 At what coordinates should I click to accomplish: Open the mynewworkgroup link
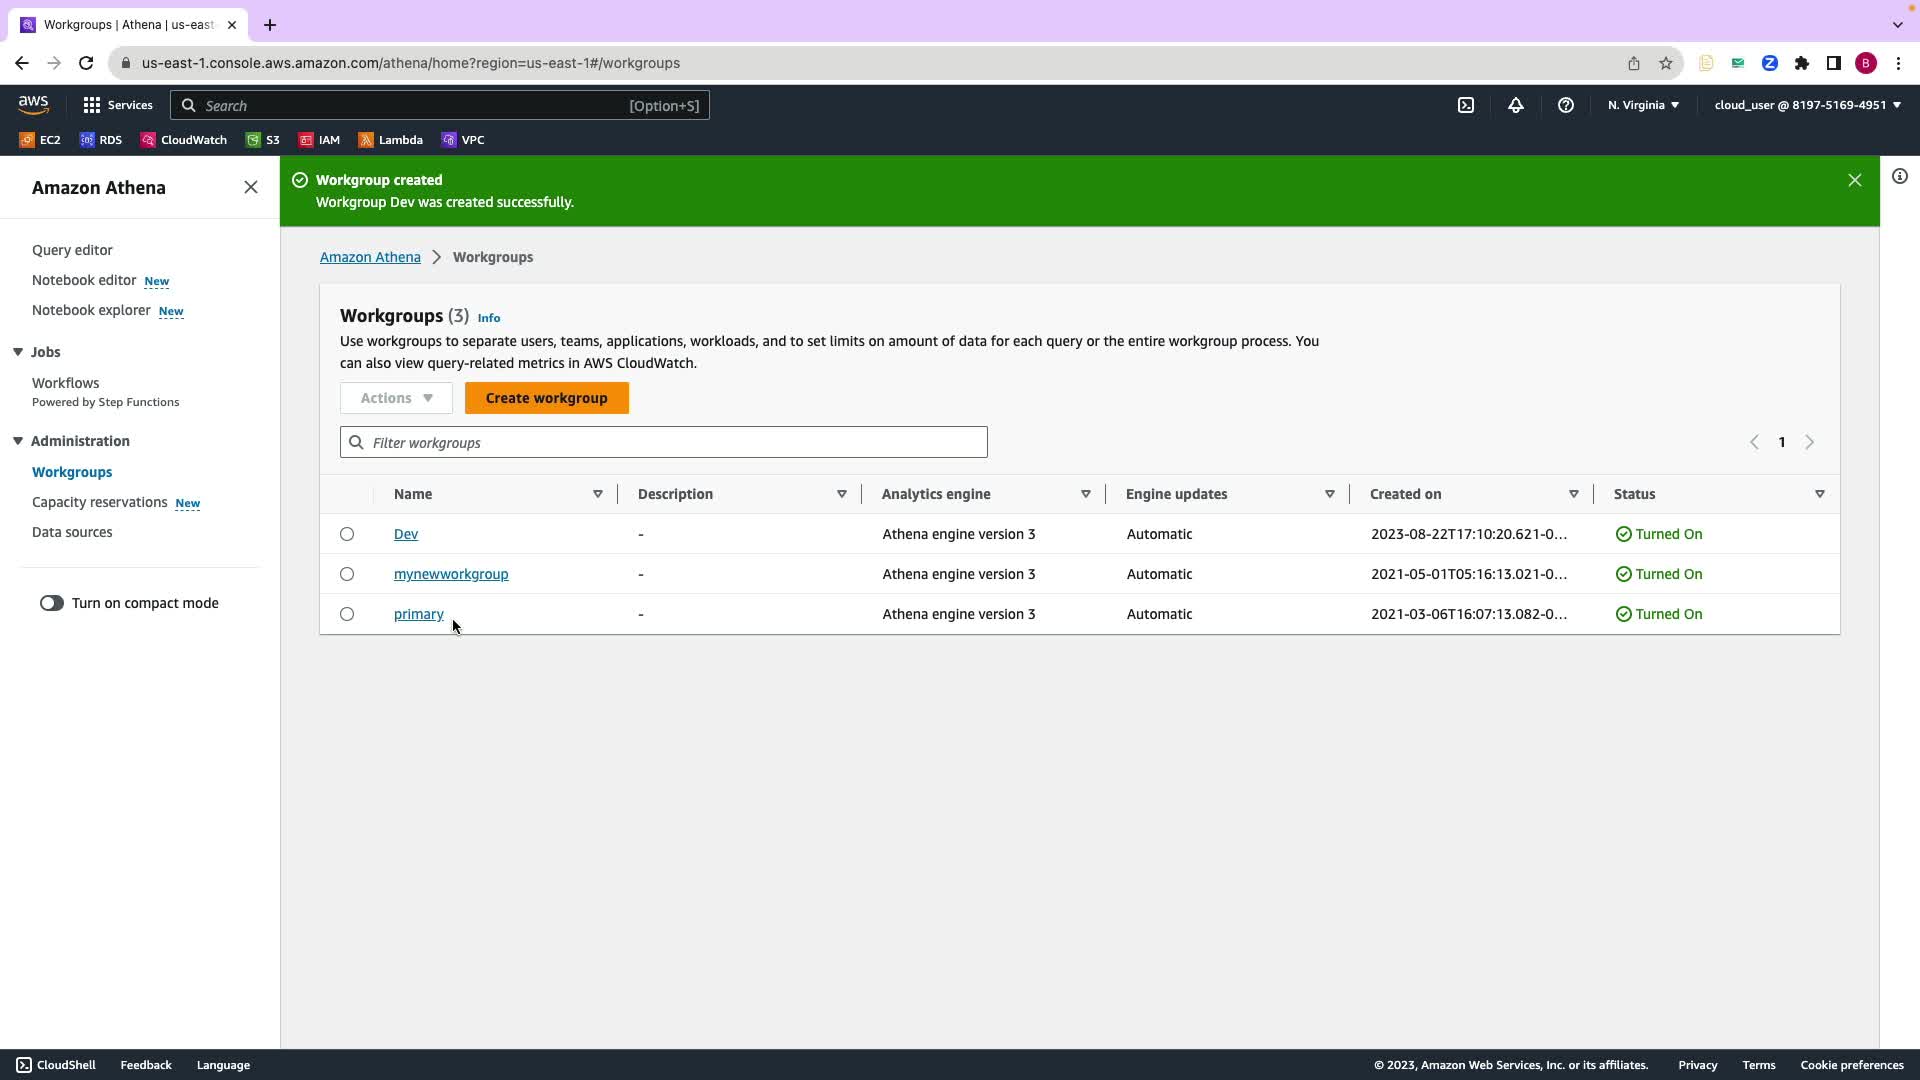click(451, 574)
